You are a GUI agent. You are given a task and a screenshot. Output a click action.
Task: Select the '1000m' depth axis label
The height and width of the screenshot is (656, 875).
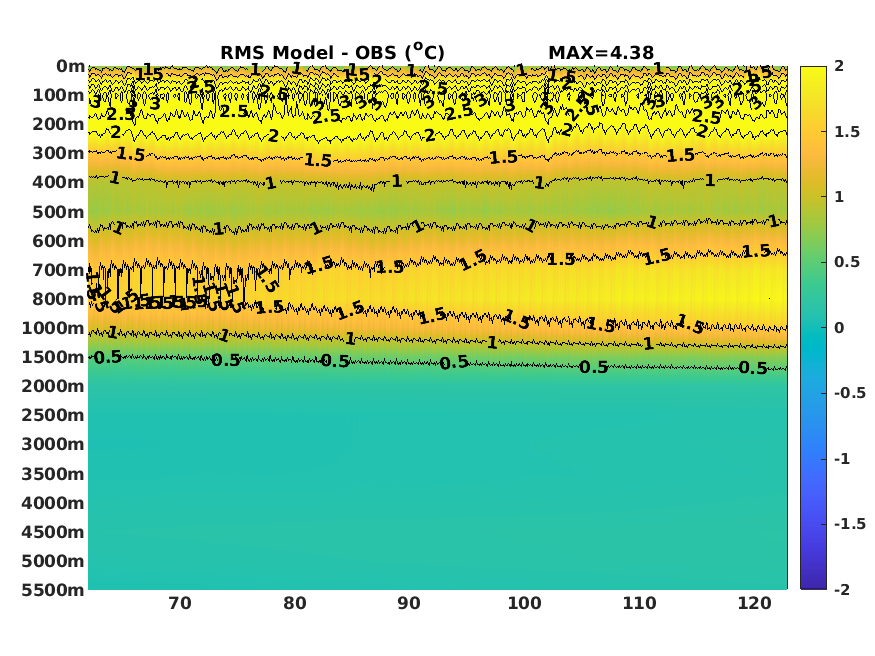53,328
